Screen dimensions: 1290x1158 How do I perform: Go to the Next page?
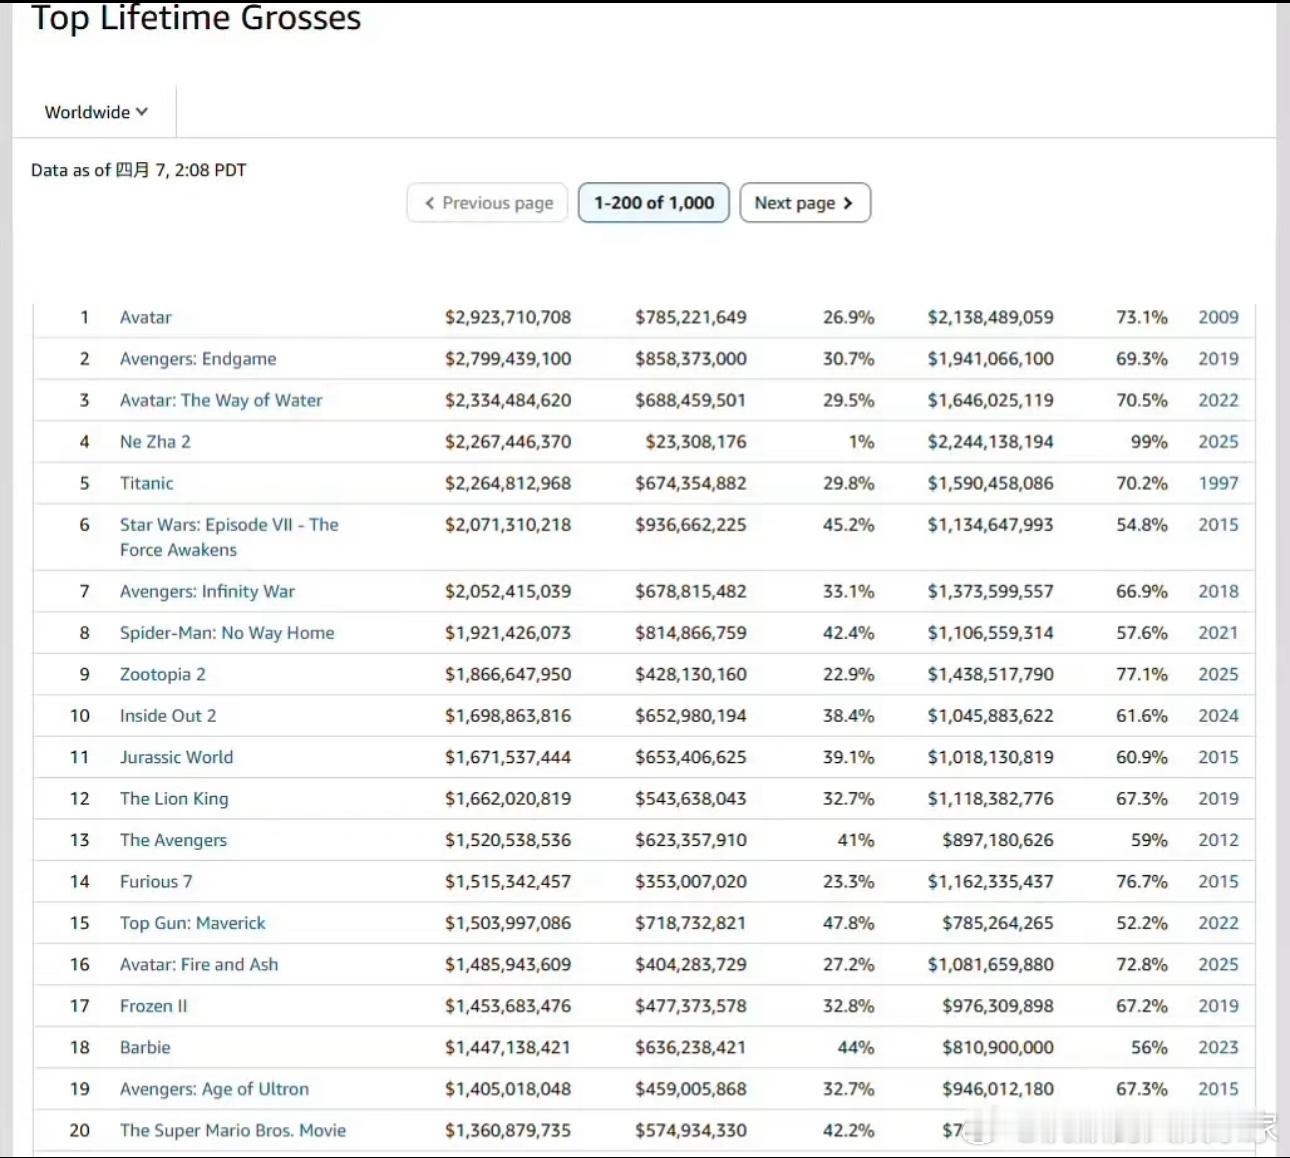click(804, 203)
